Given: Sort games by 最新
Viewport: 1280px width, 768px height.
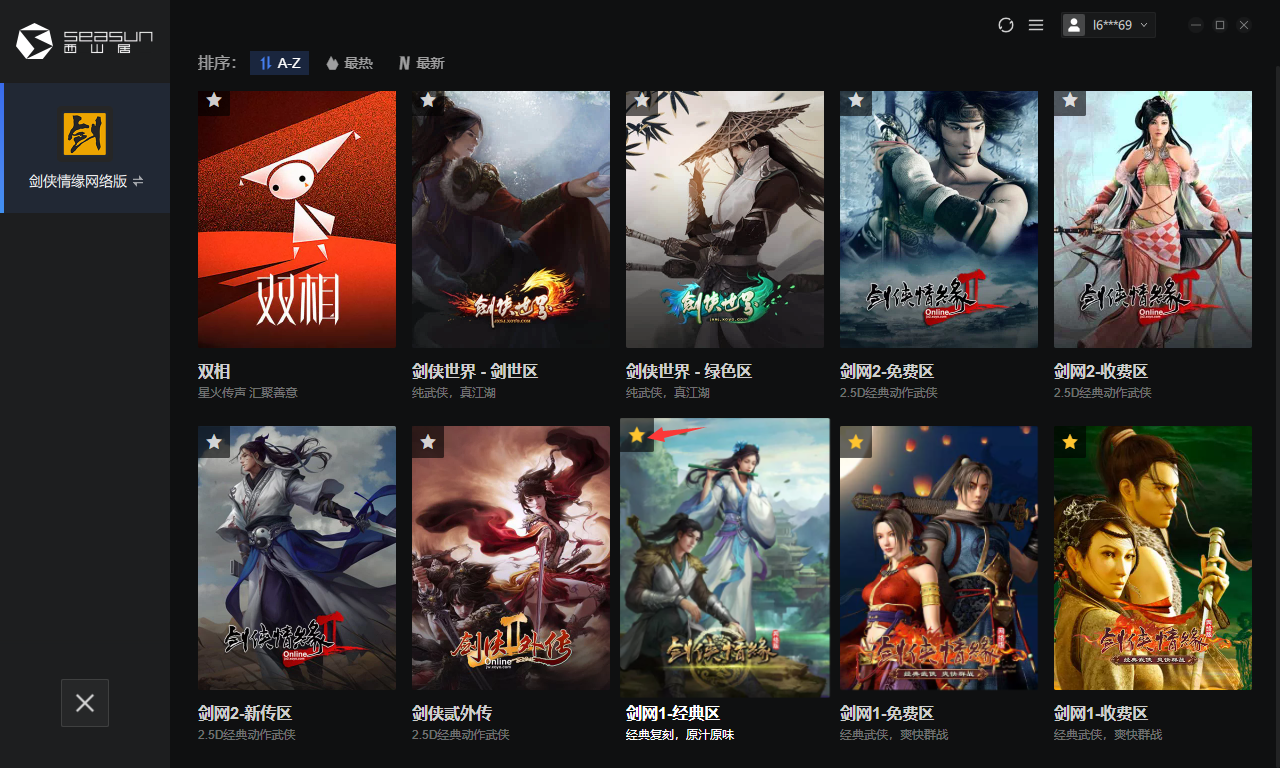Looking at the screenshot, I should (x=421, y=63).
